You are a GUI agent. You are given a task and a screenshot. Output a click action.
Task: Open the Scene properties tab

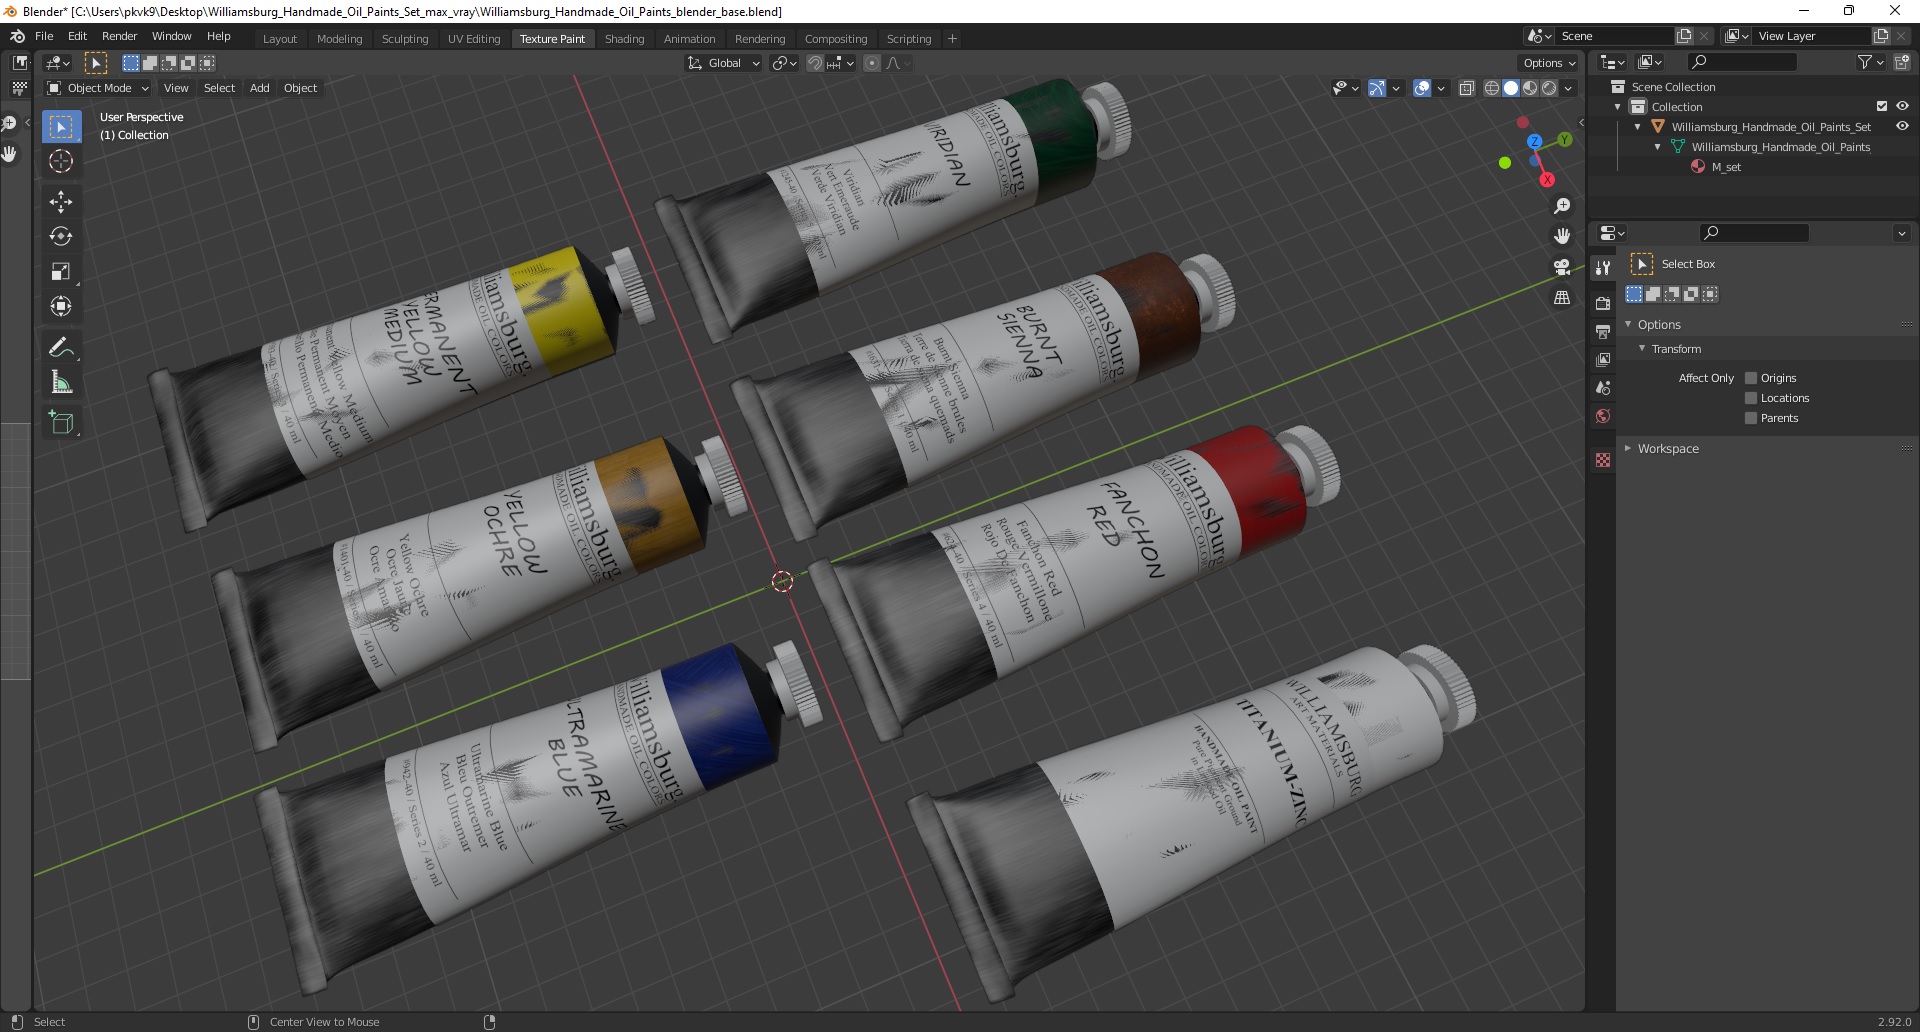1603,387
